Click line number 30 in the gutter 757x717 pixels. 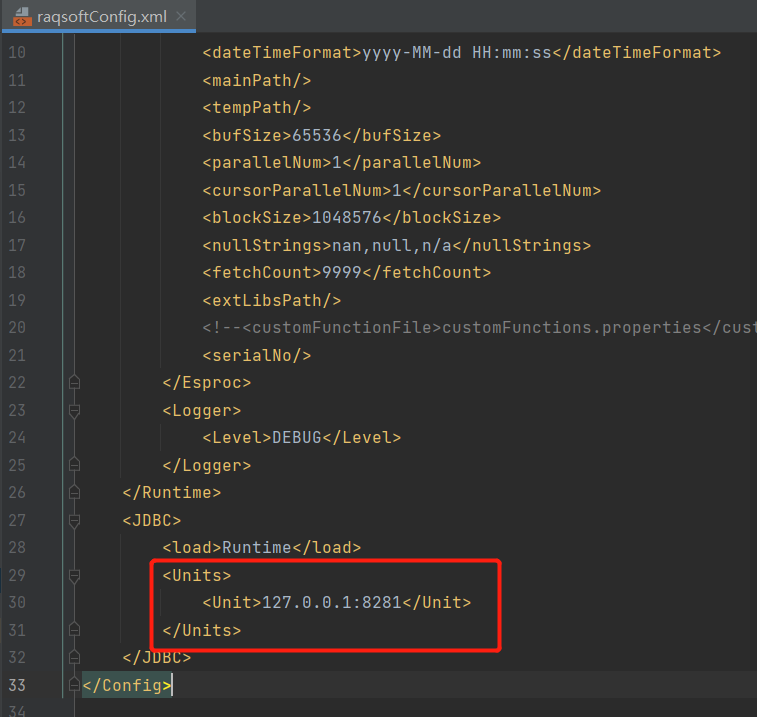pyautogui.click(x=17, y=603)
